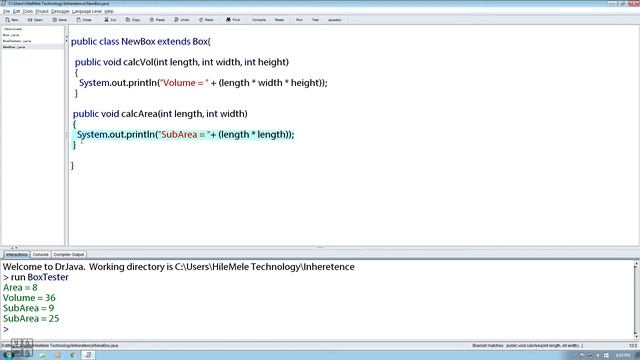Click the Javadoc button in toolbar
Viewport: 640px width, 360px height.
pyautogui.click(x=335, y=20)
